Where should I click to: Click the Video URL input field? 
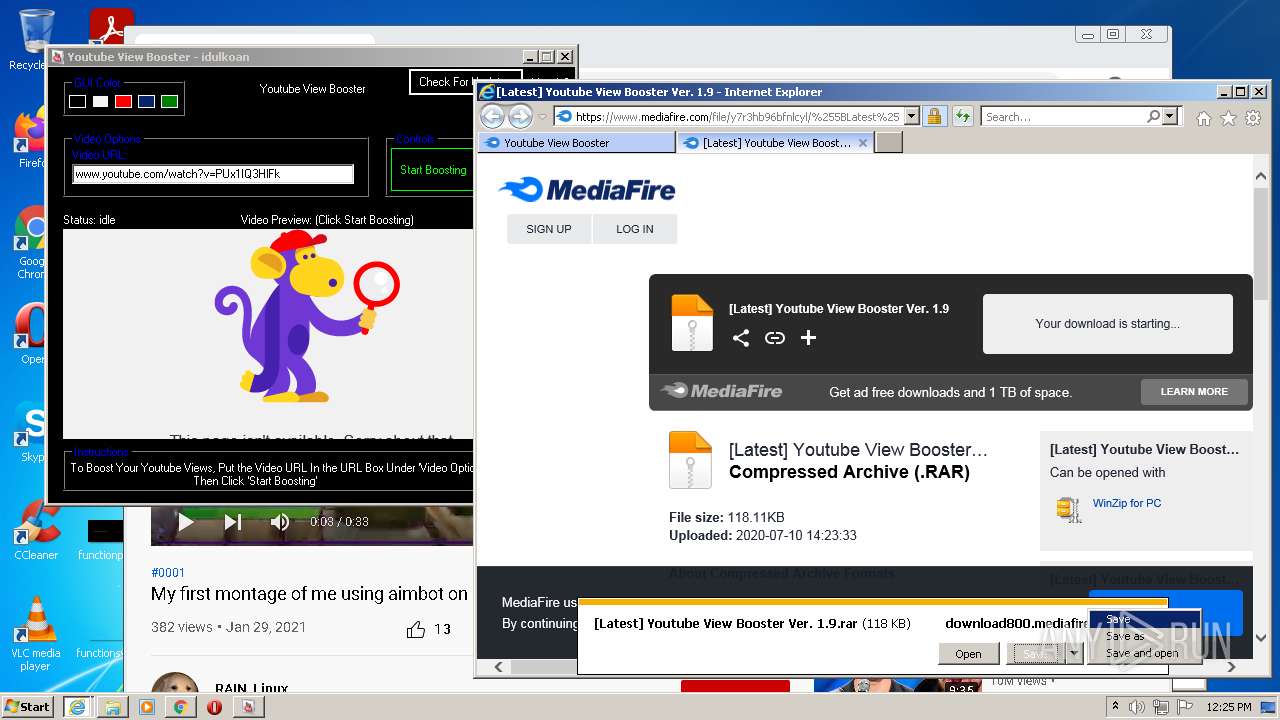pyautogui.click(x=213, y=174)
